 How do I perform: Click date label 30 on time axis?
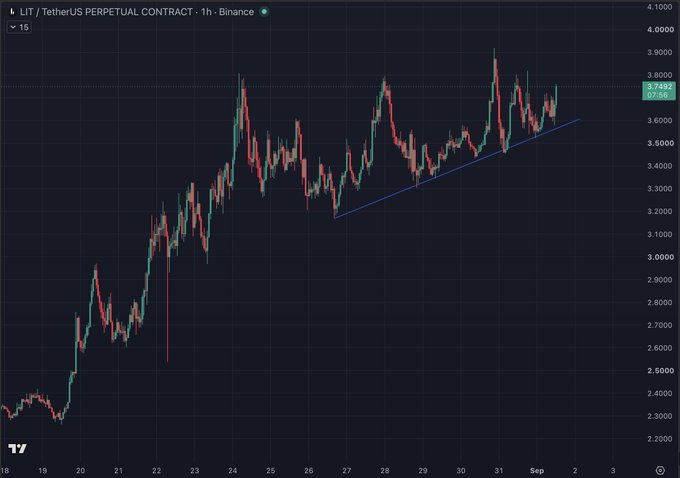tap(461, 471)
